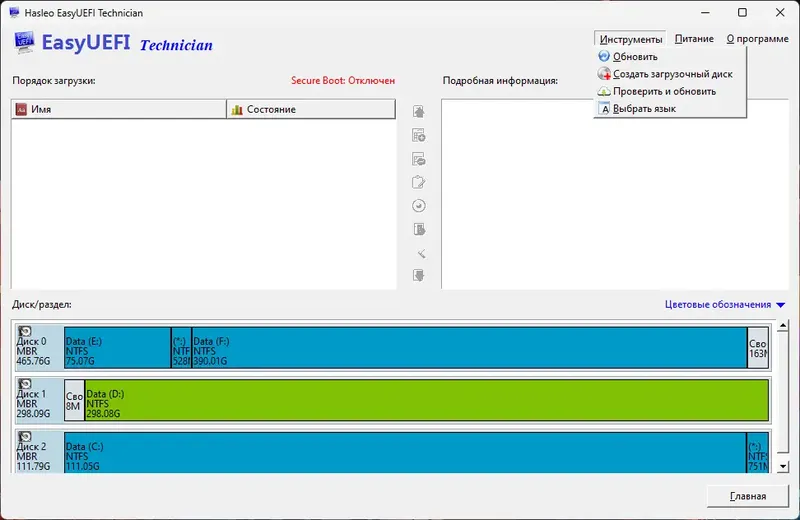Minimize the EasyUEFI window
The height and width of the screenshot is (520, 800).
pyautogui.click(x=705, y=13)
